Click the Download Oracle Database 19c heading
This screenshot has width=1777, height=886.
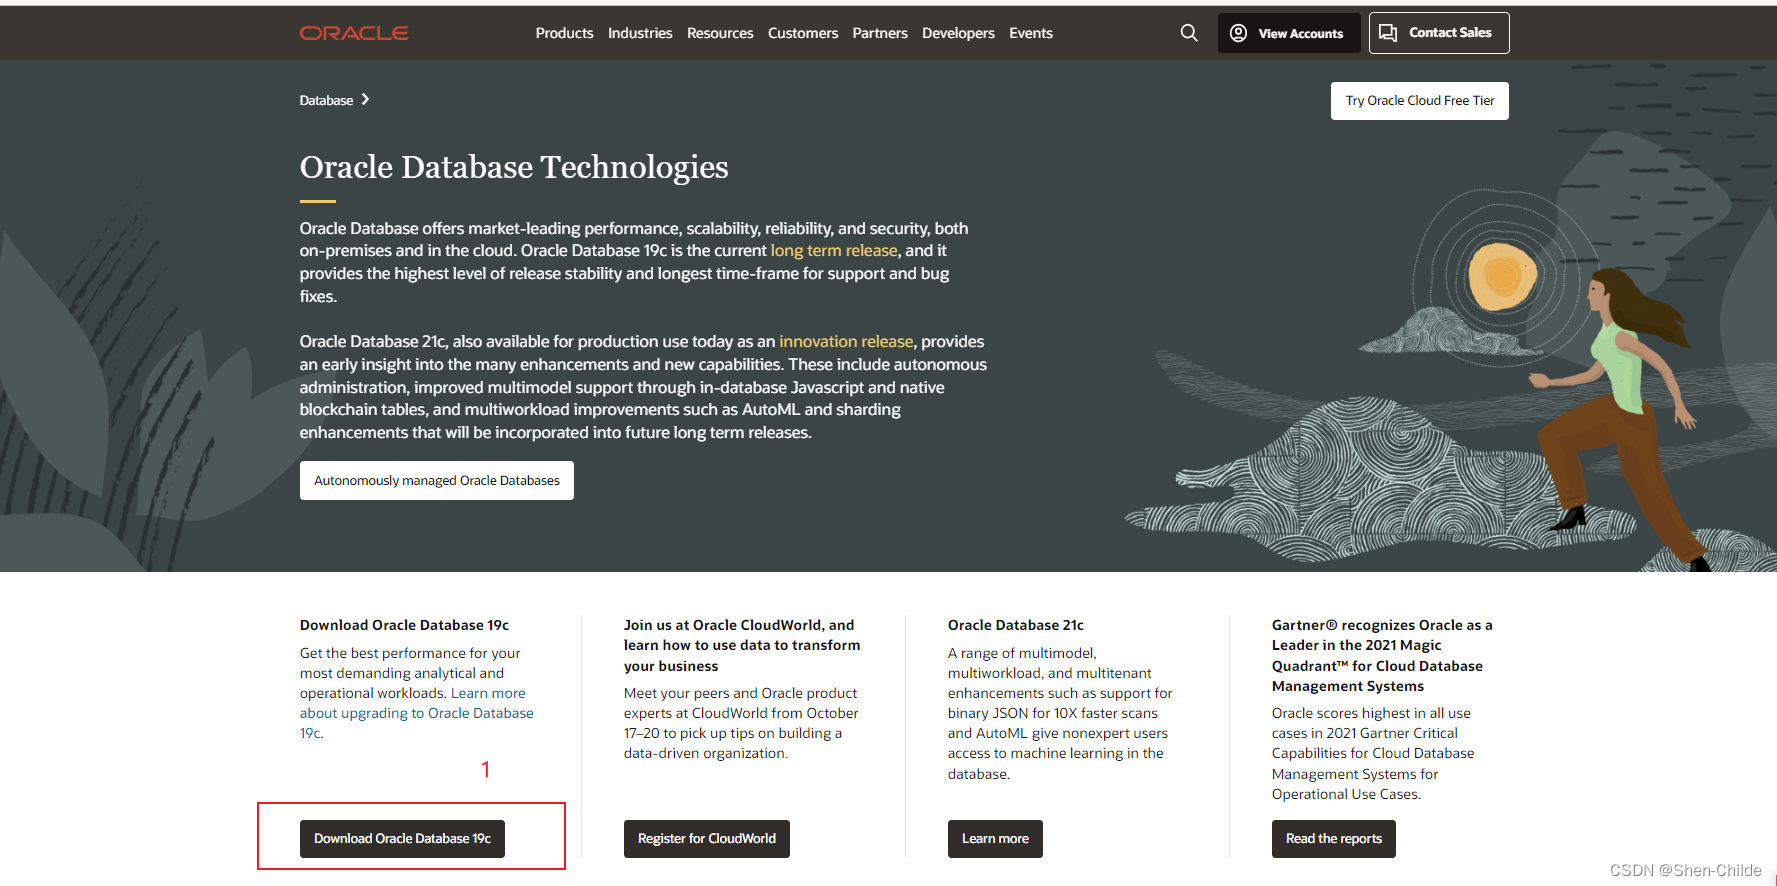coord(404,625)
